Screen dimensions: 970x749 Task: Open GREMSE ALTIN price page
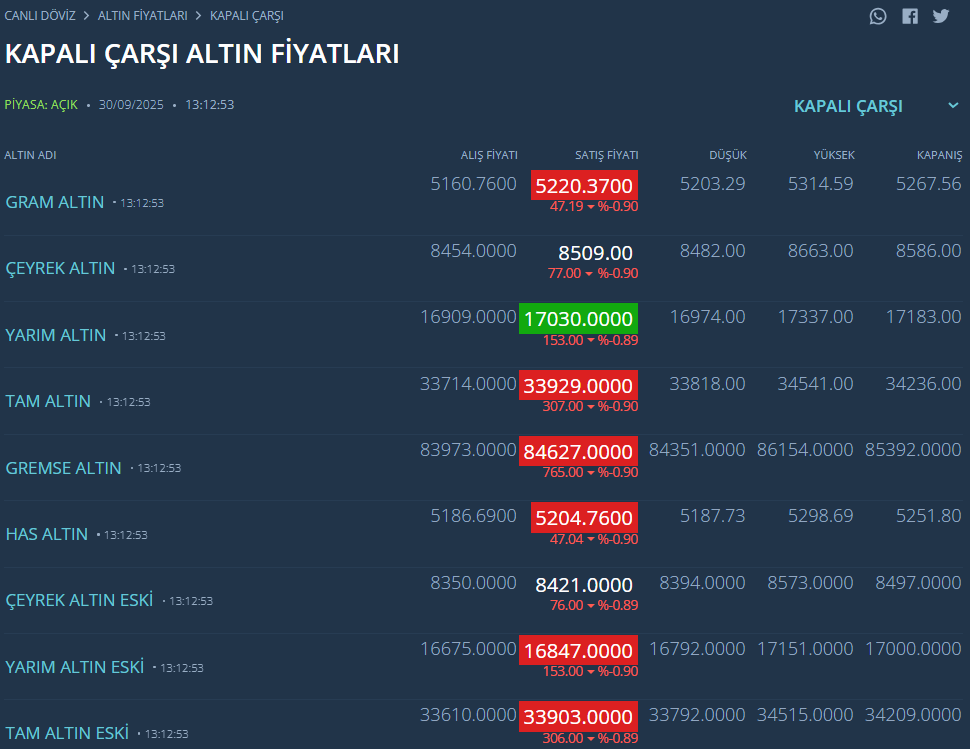click(x=63, y=468)
